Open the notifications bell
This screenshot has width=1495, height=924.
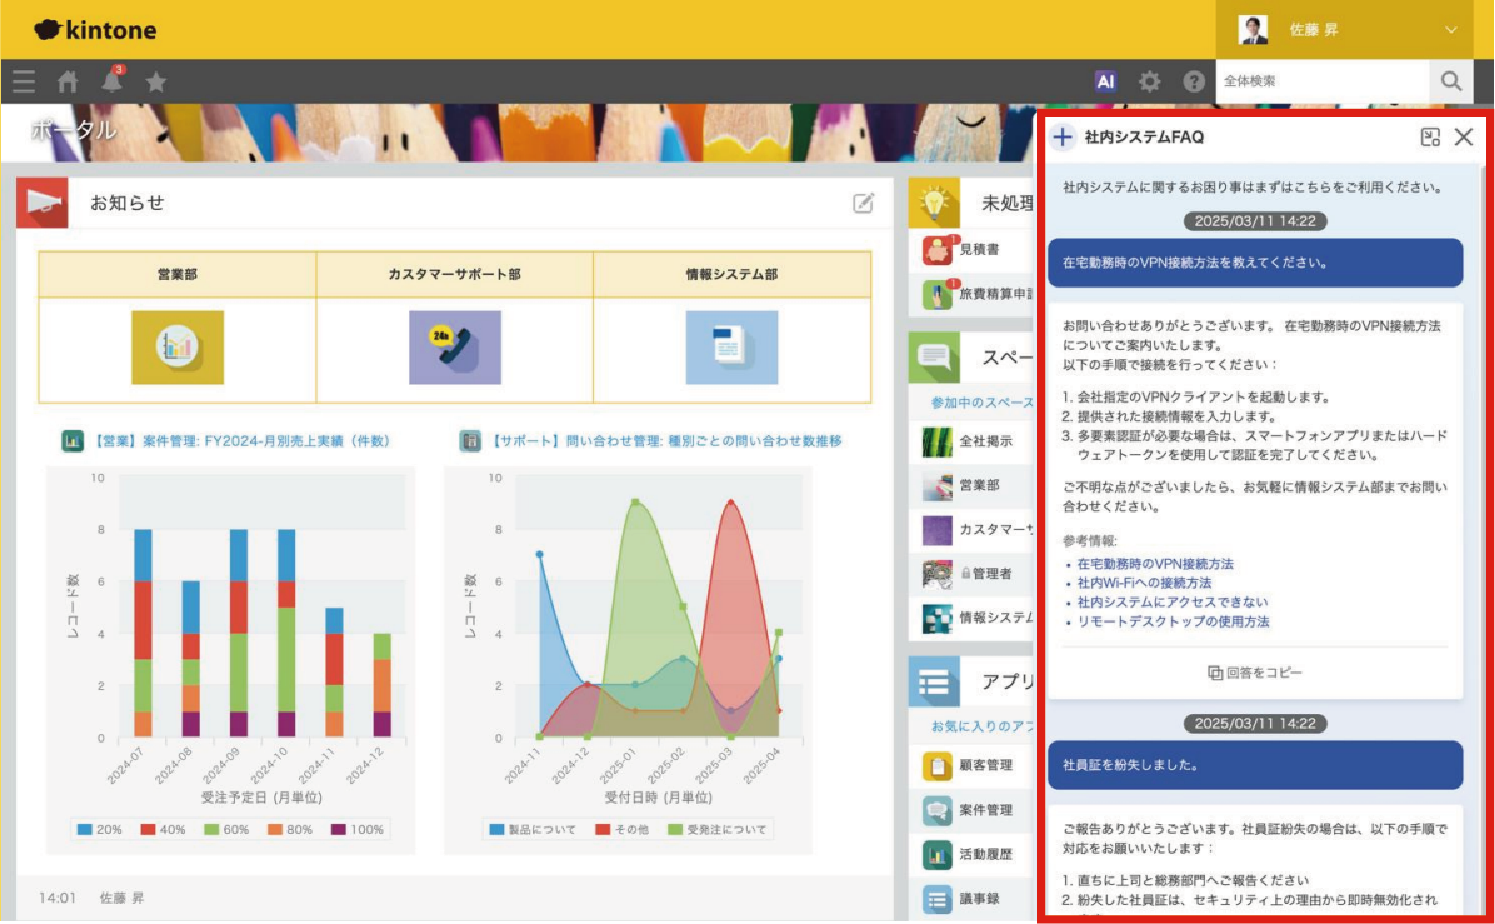click(112, 81)
